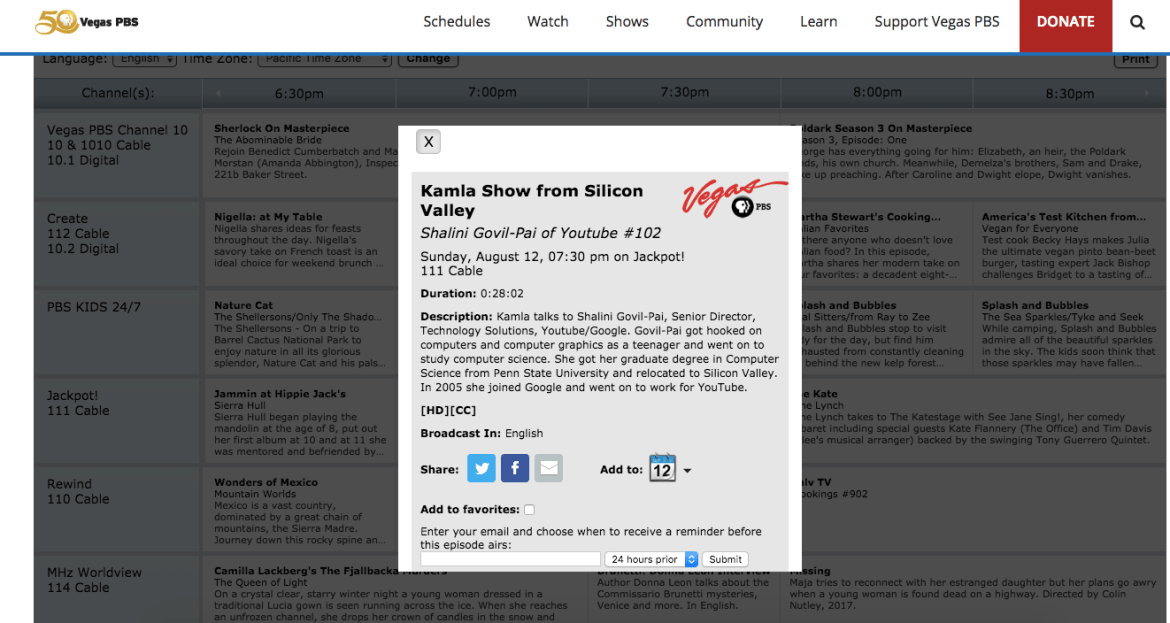
Task: Open the search magnifier icon
Action: click(x=1138, y=22)
